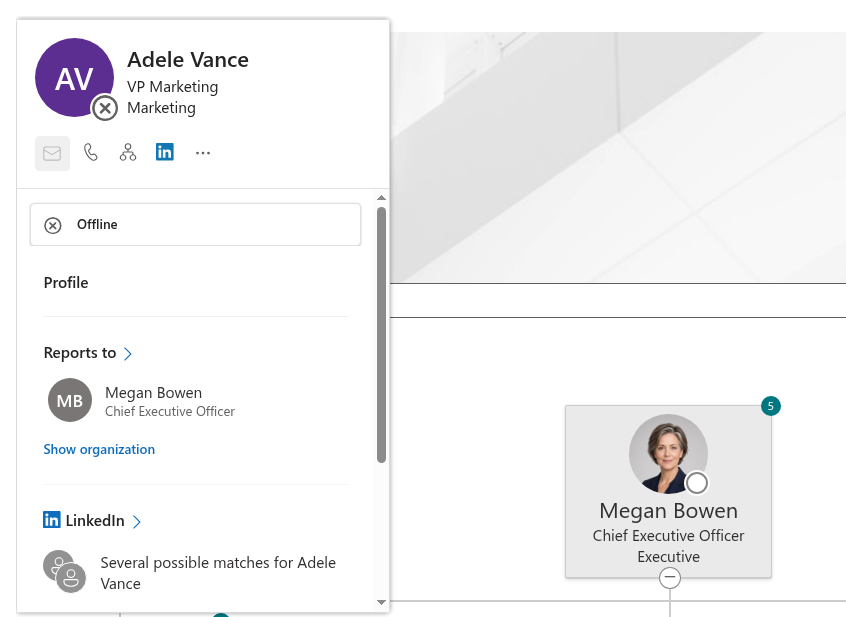Click Megan Bowen's name in the org chart card
The width and height of the screenshot is (846, 617).
(x=668, y=510)
